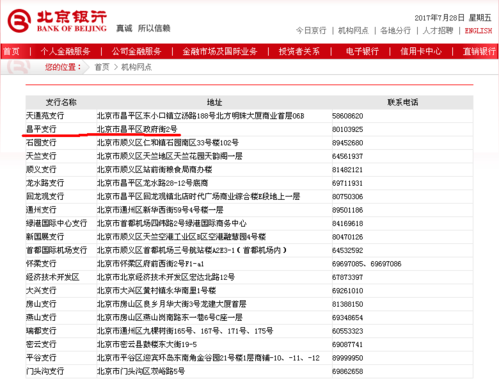Click phone number 84169618
Viewport: 499px width, 388px height.
pyautogui.click(x=348, y=223)
